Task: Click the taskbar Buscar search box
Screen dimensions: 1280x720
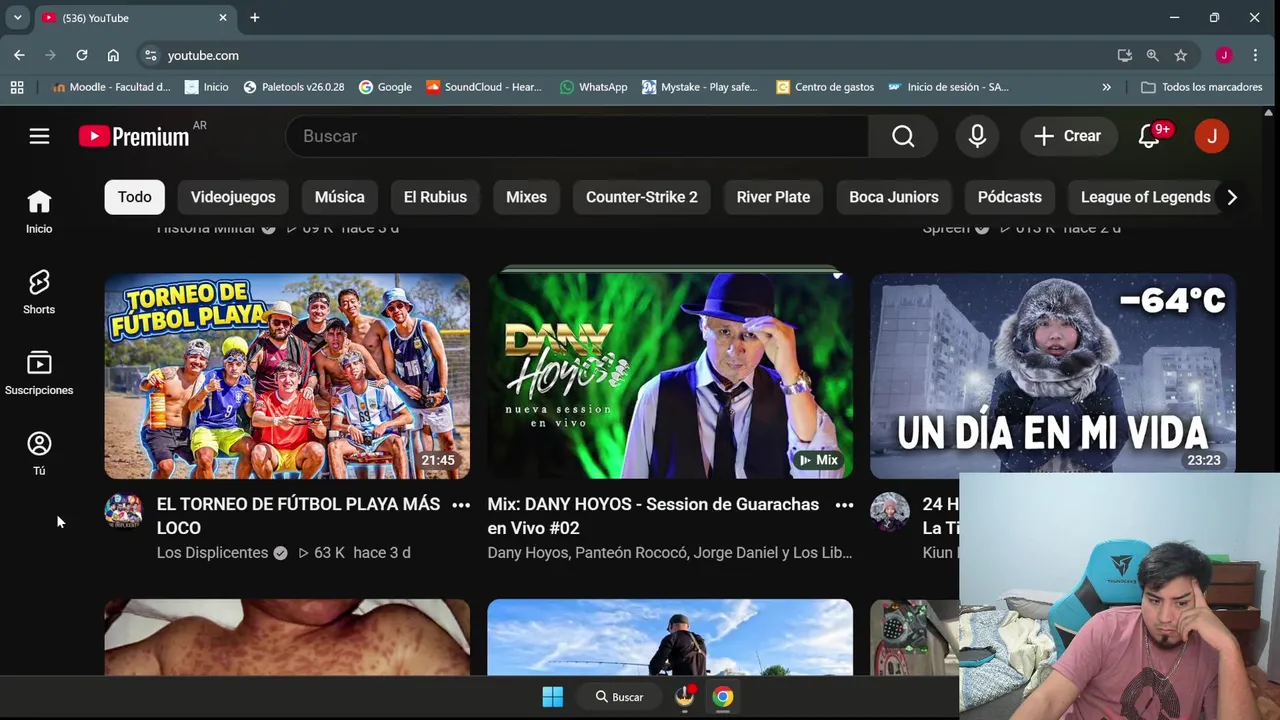Action: pos(620,697)
